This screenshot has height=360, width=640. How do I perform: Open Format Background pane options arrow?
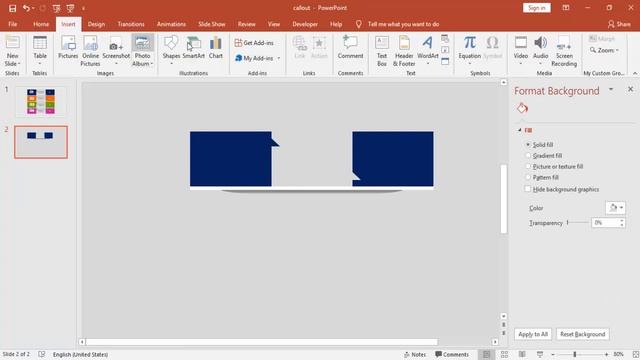[x=611, y=89]
